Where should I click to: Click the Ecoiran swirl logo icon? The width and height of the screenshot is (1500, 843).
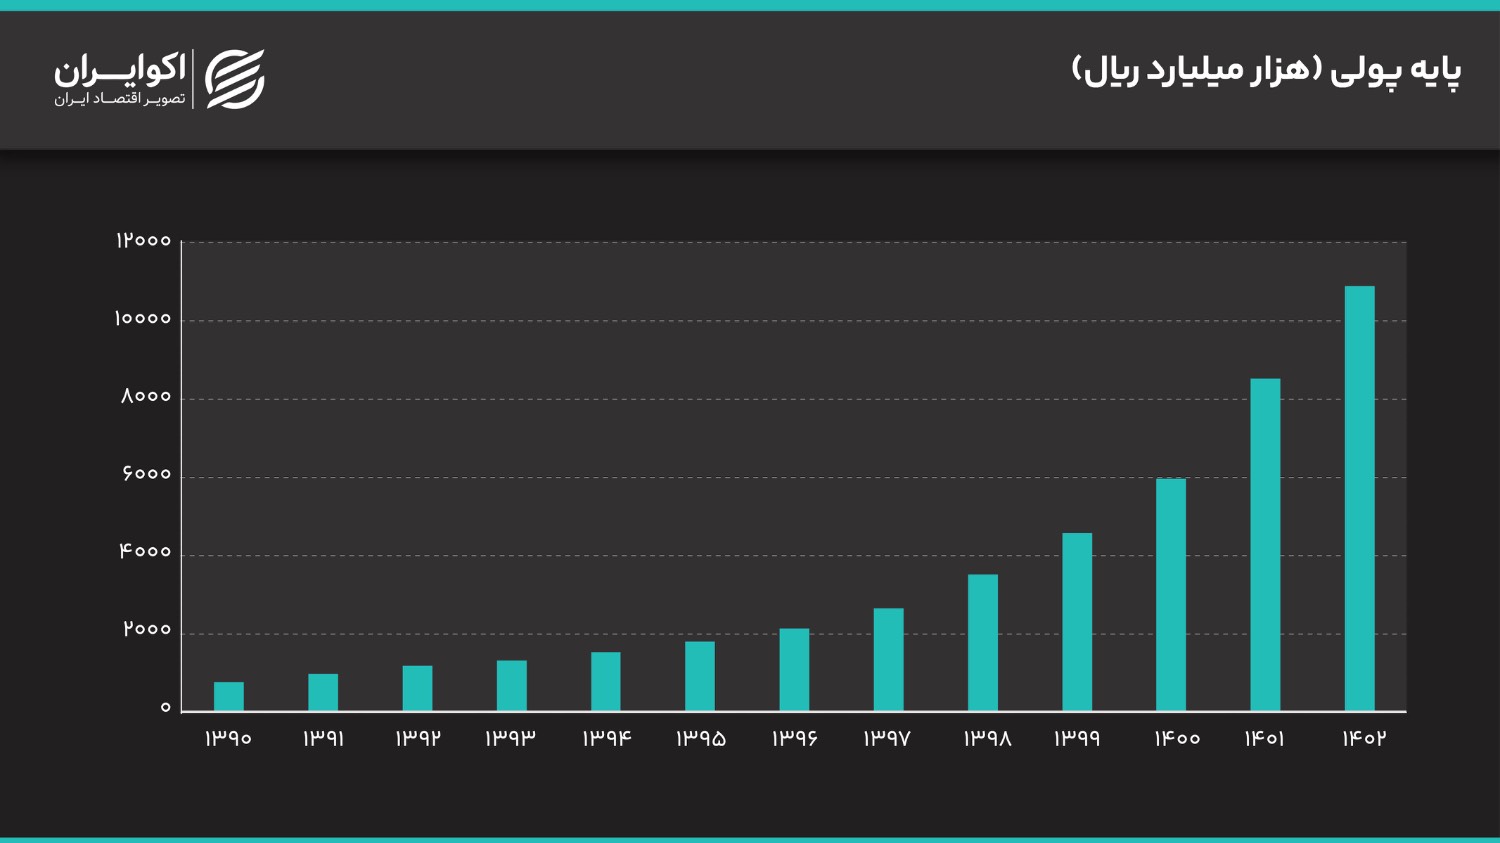pyautogui.click(x=235, y=79)
